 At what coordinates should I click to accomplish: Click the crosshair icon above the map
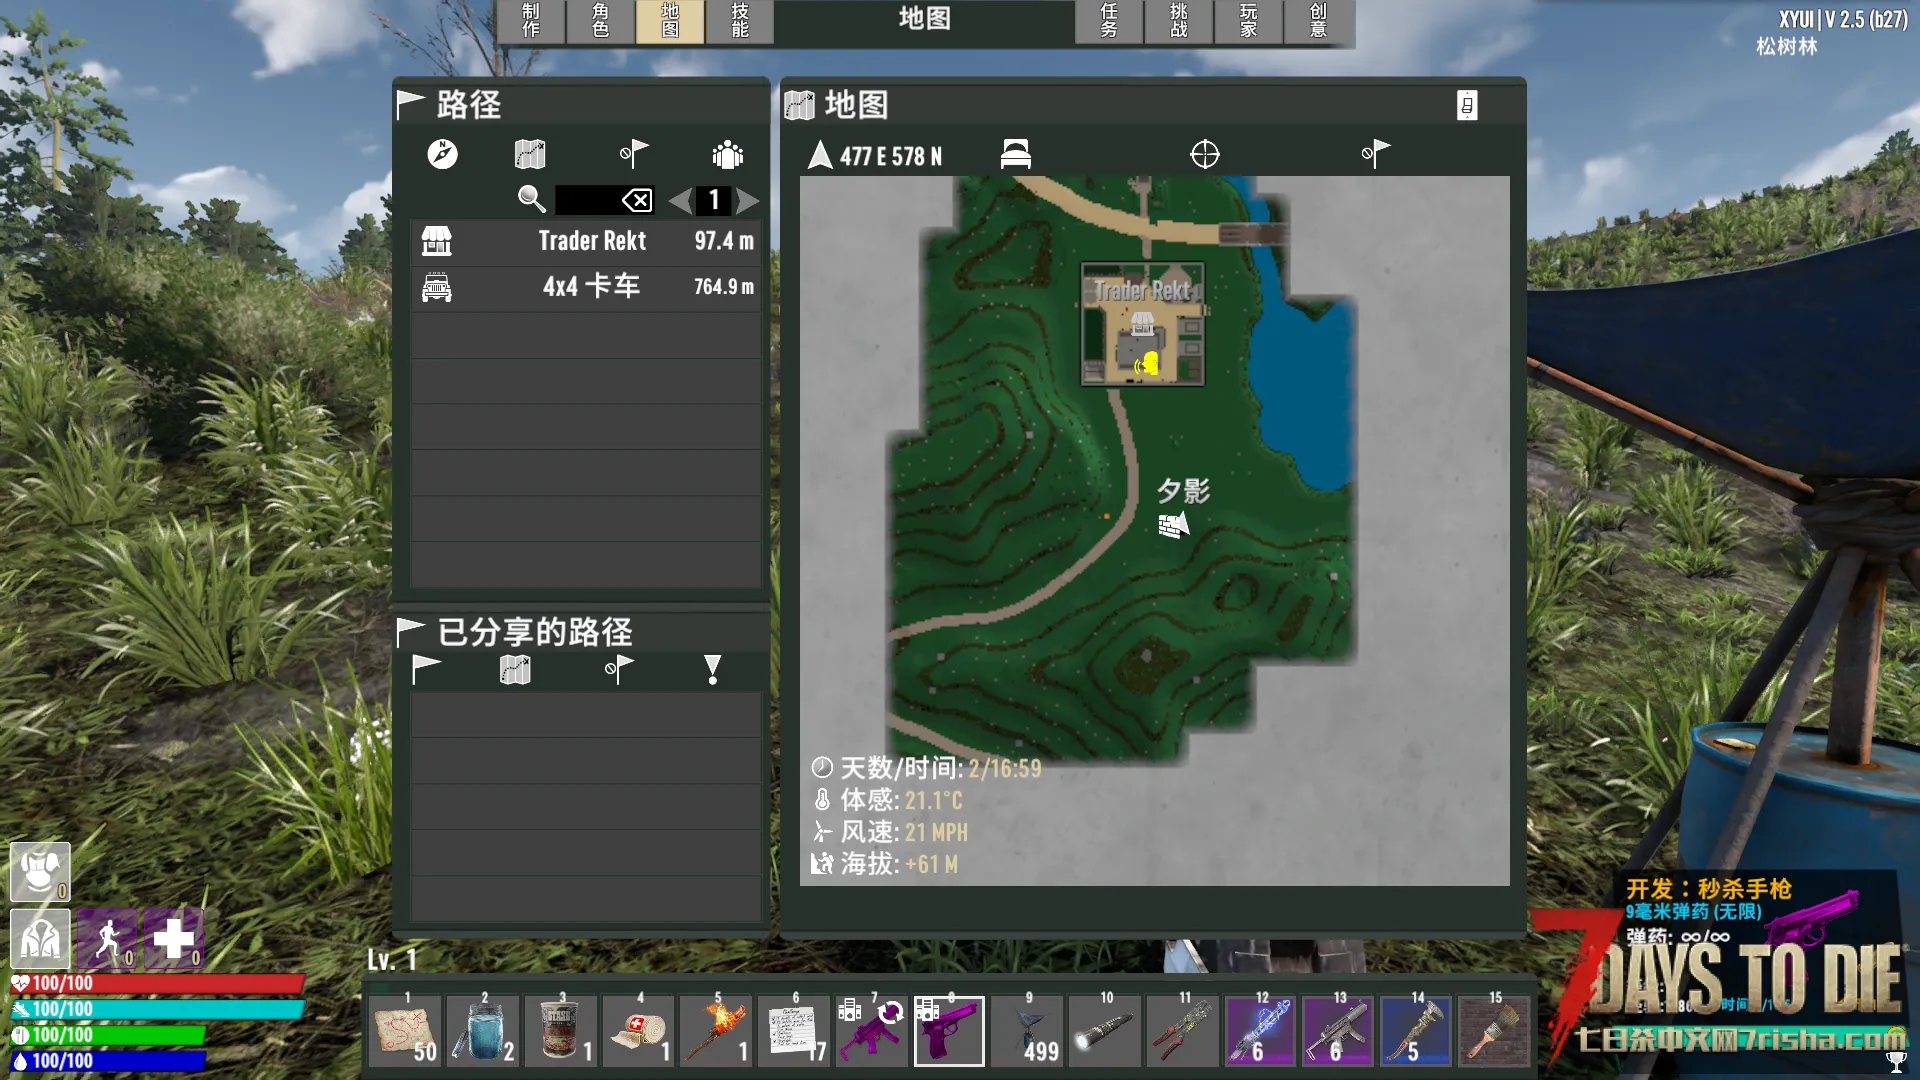(x=1204, y=154)
